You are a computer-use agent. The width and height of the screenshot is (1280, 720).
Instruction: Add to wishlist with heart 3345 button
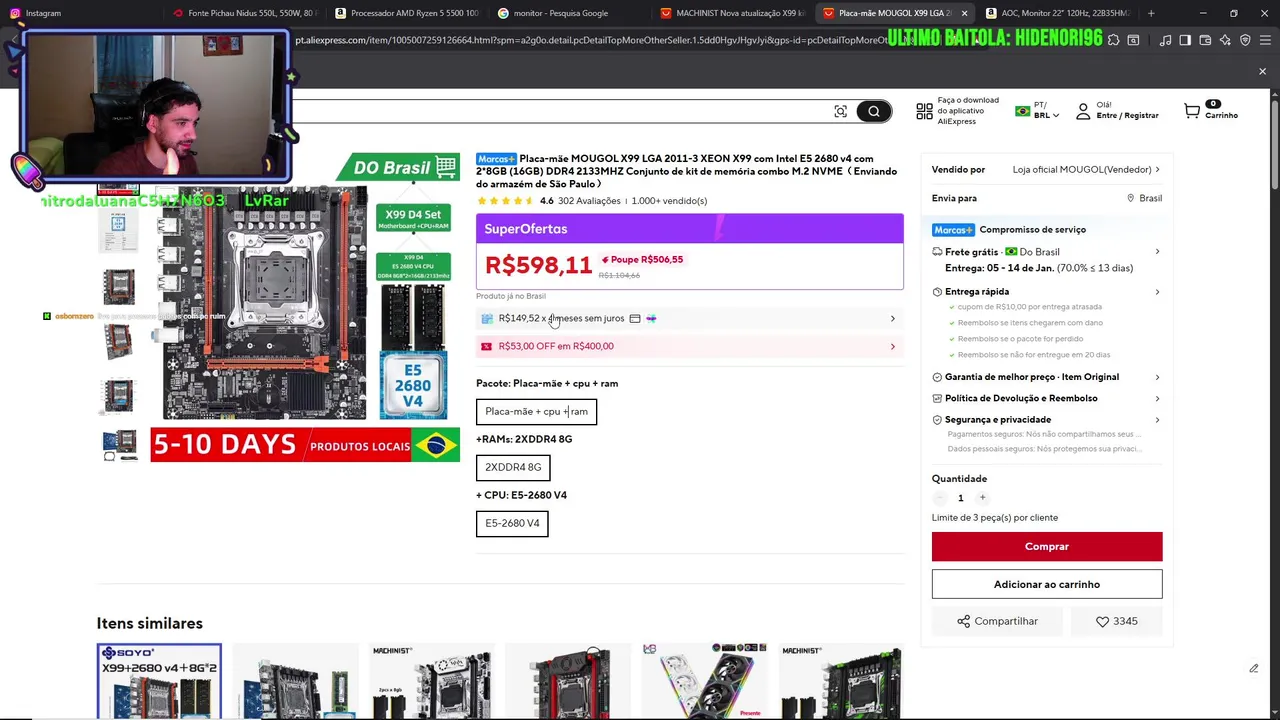point(1116,621)
